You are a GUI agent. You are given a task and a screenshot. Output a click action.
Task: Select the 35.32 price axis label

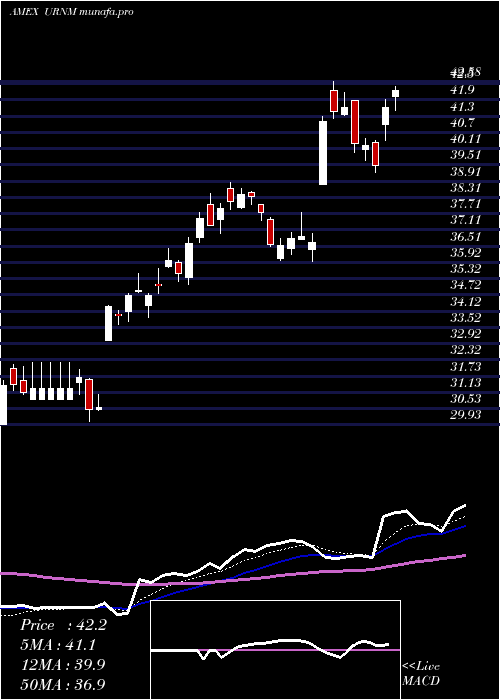465,269
